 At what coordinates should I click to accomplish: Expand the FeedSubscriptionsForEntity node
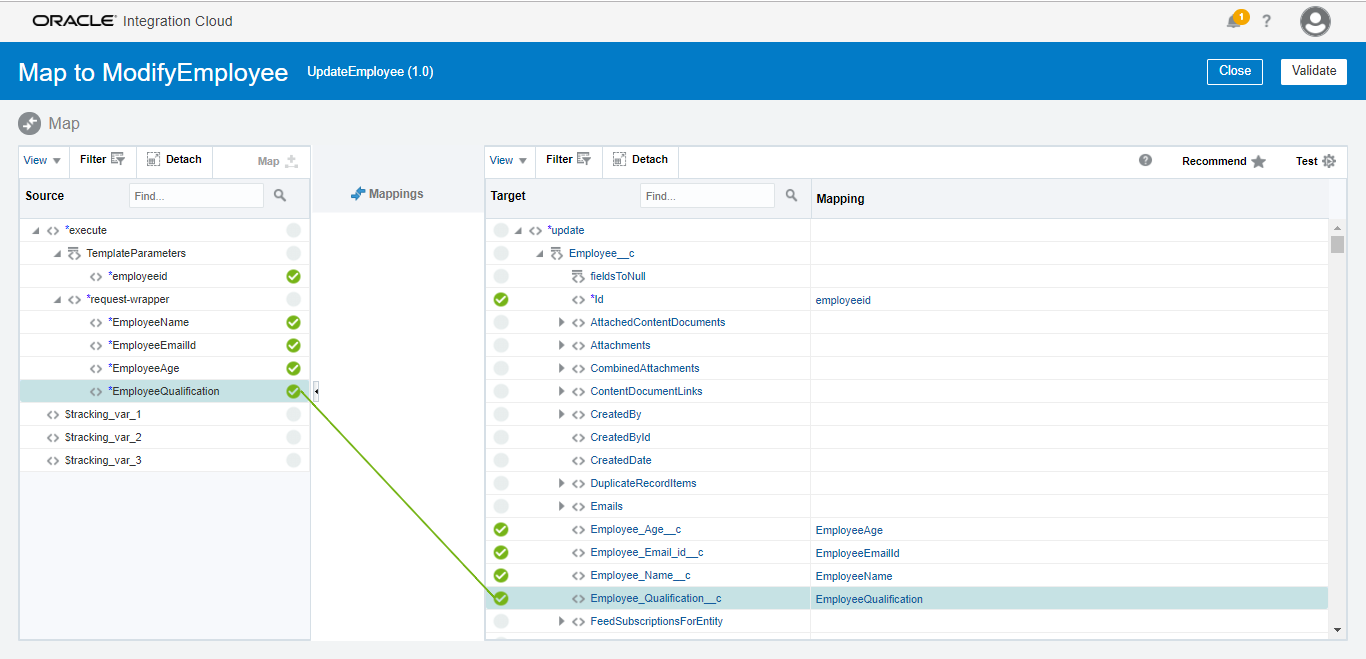pos(562,621)
